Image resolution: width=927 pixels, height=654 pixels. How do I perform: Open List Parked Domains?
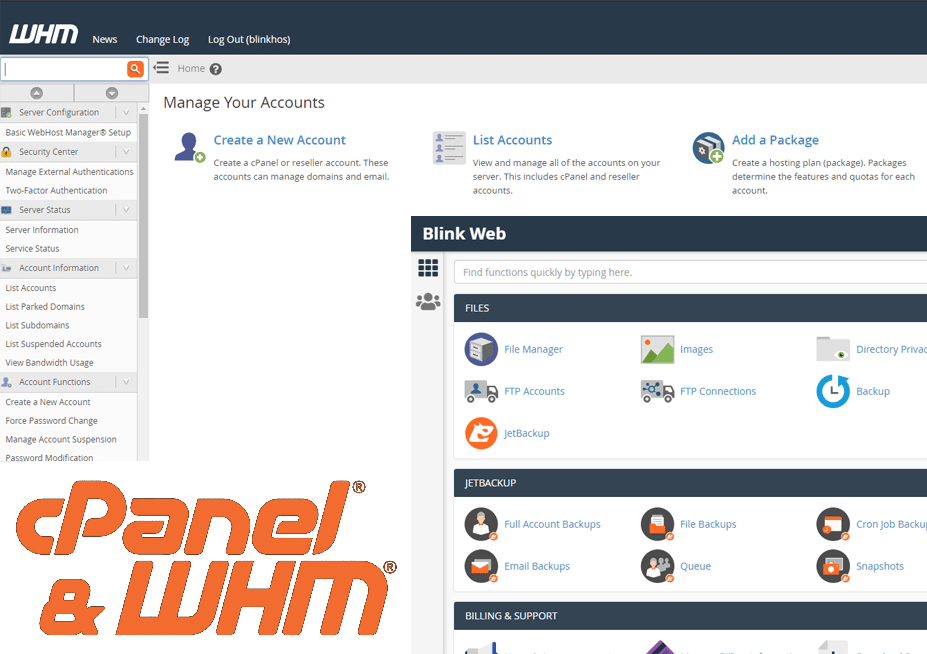coord(45,306)
